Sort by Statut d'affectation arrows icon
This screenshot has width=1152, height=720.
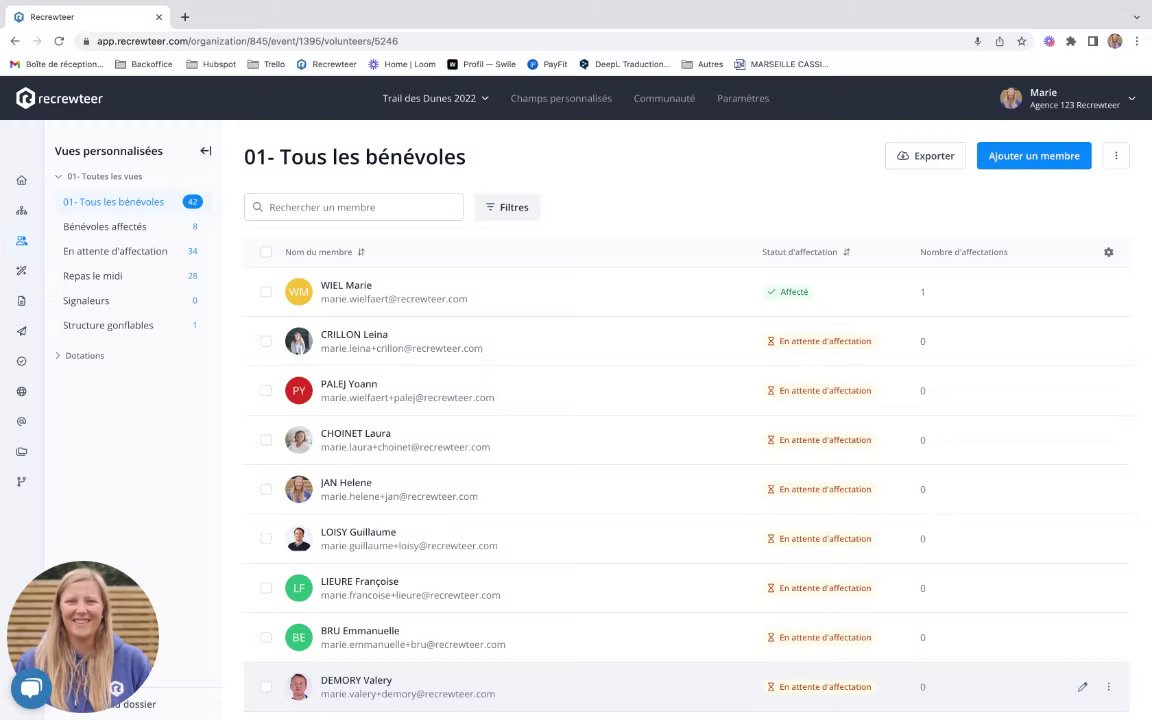tap(846, 252)
